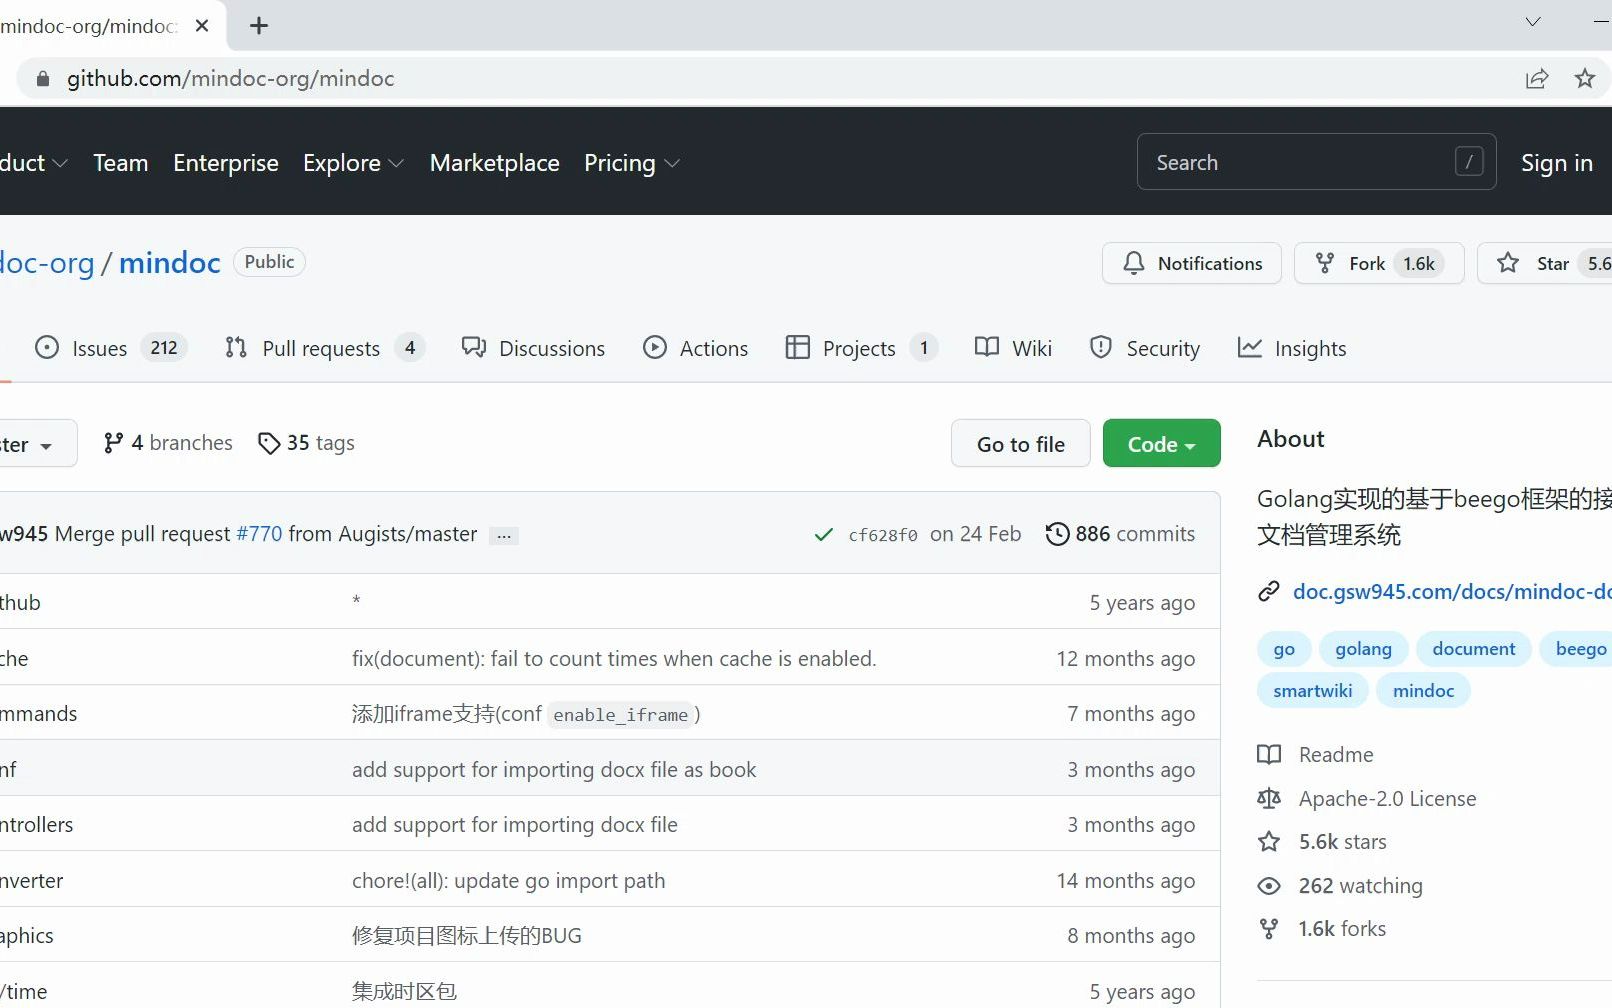
Task: Click the 'go' topic tag
Action: click(x=1284, y=649)
